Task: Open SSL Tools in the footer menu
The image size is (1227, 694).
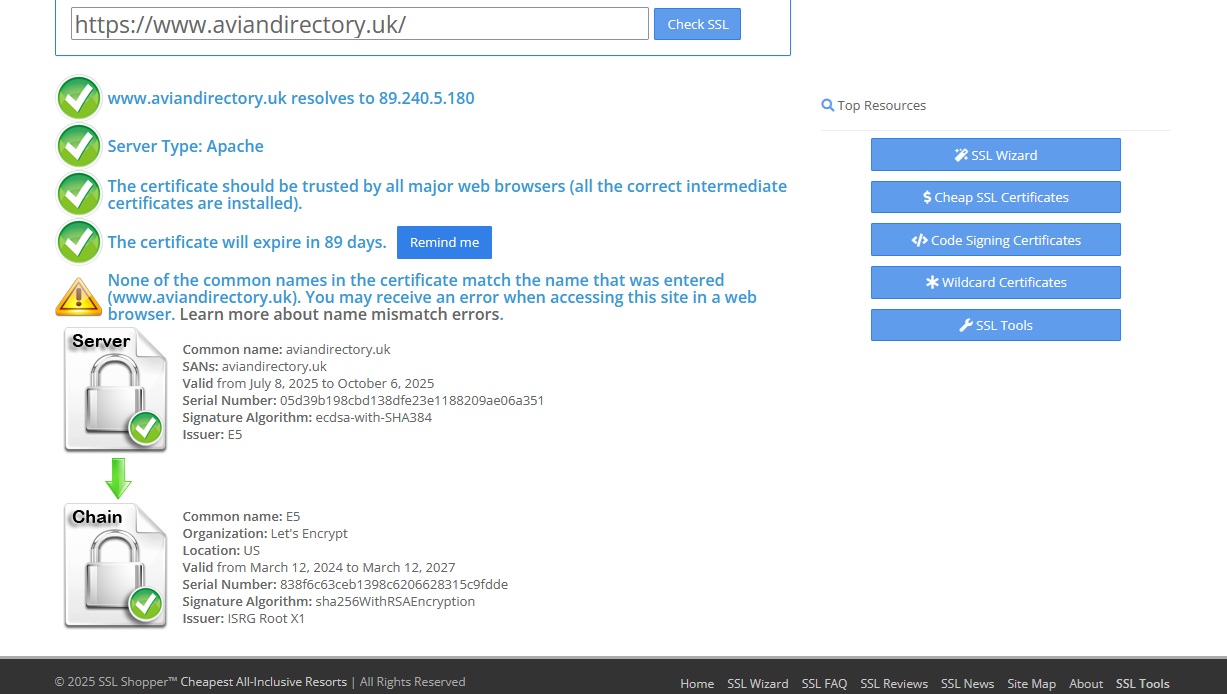Action: click(1142, 684)
